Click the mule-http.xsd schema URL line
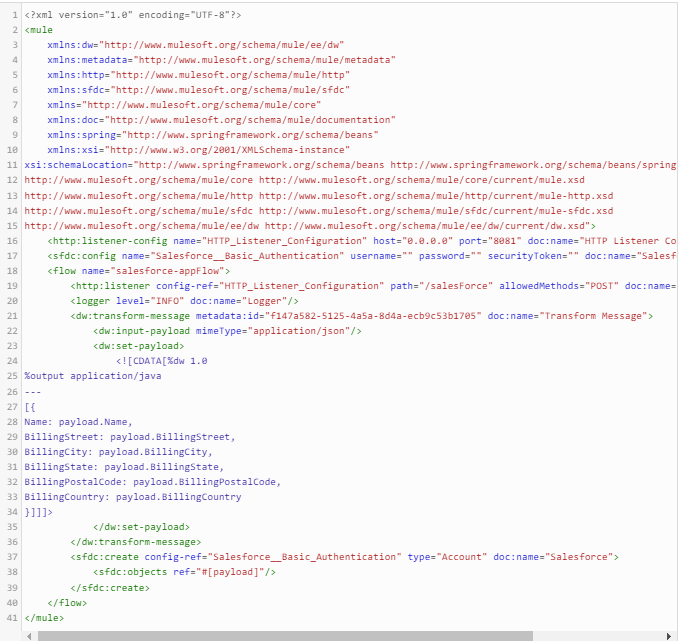The height and width of the screenshot is (641, 687). [x=319, y=195]
